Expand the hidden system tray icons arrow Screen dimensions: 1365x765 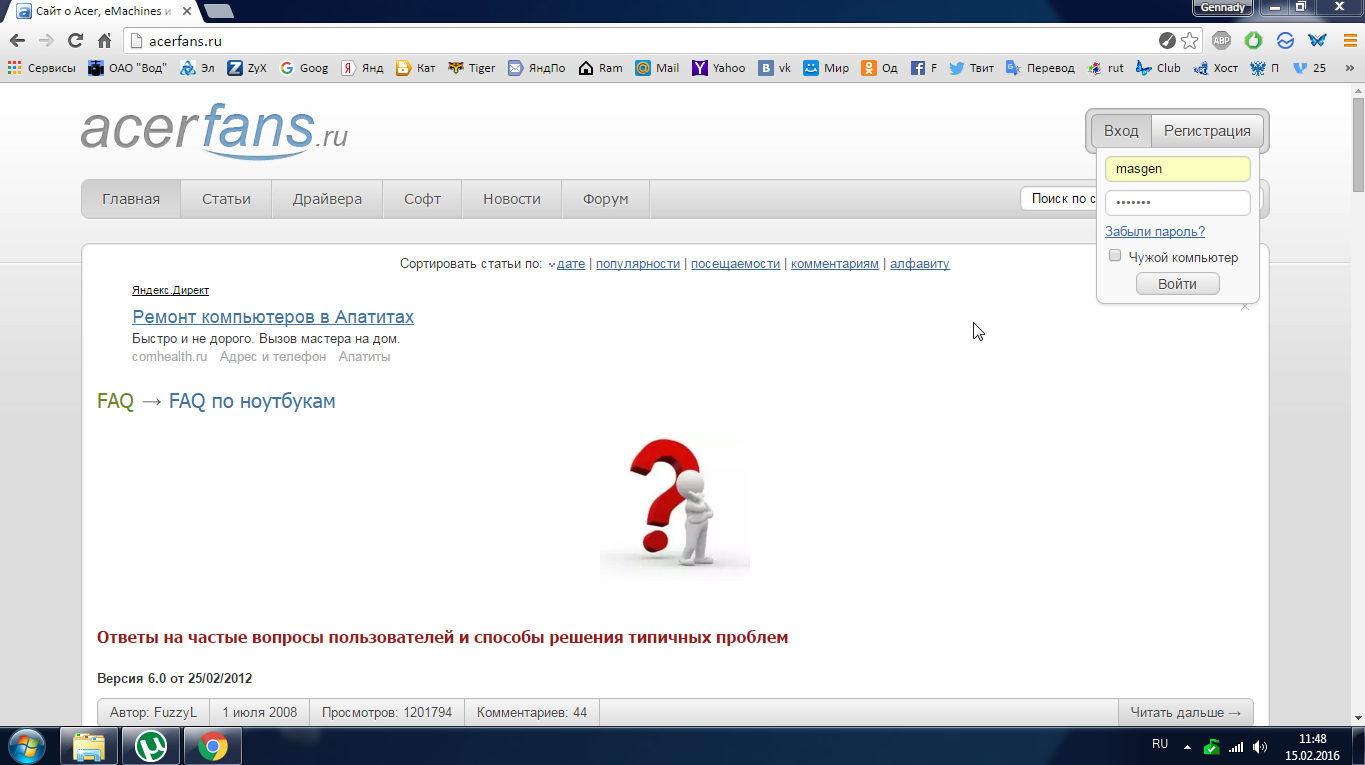tap(1187, 747)
